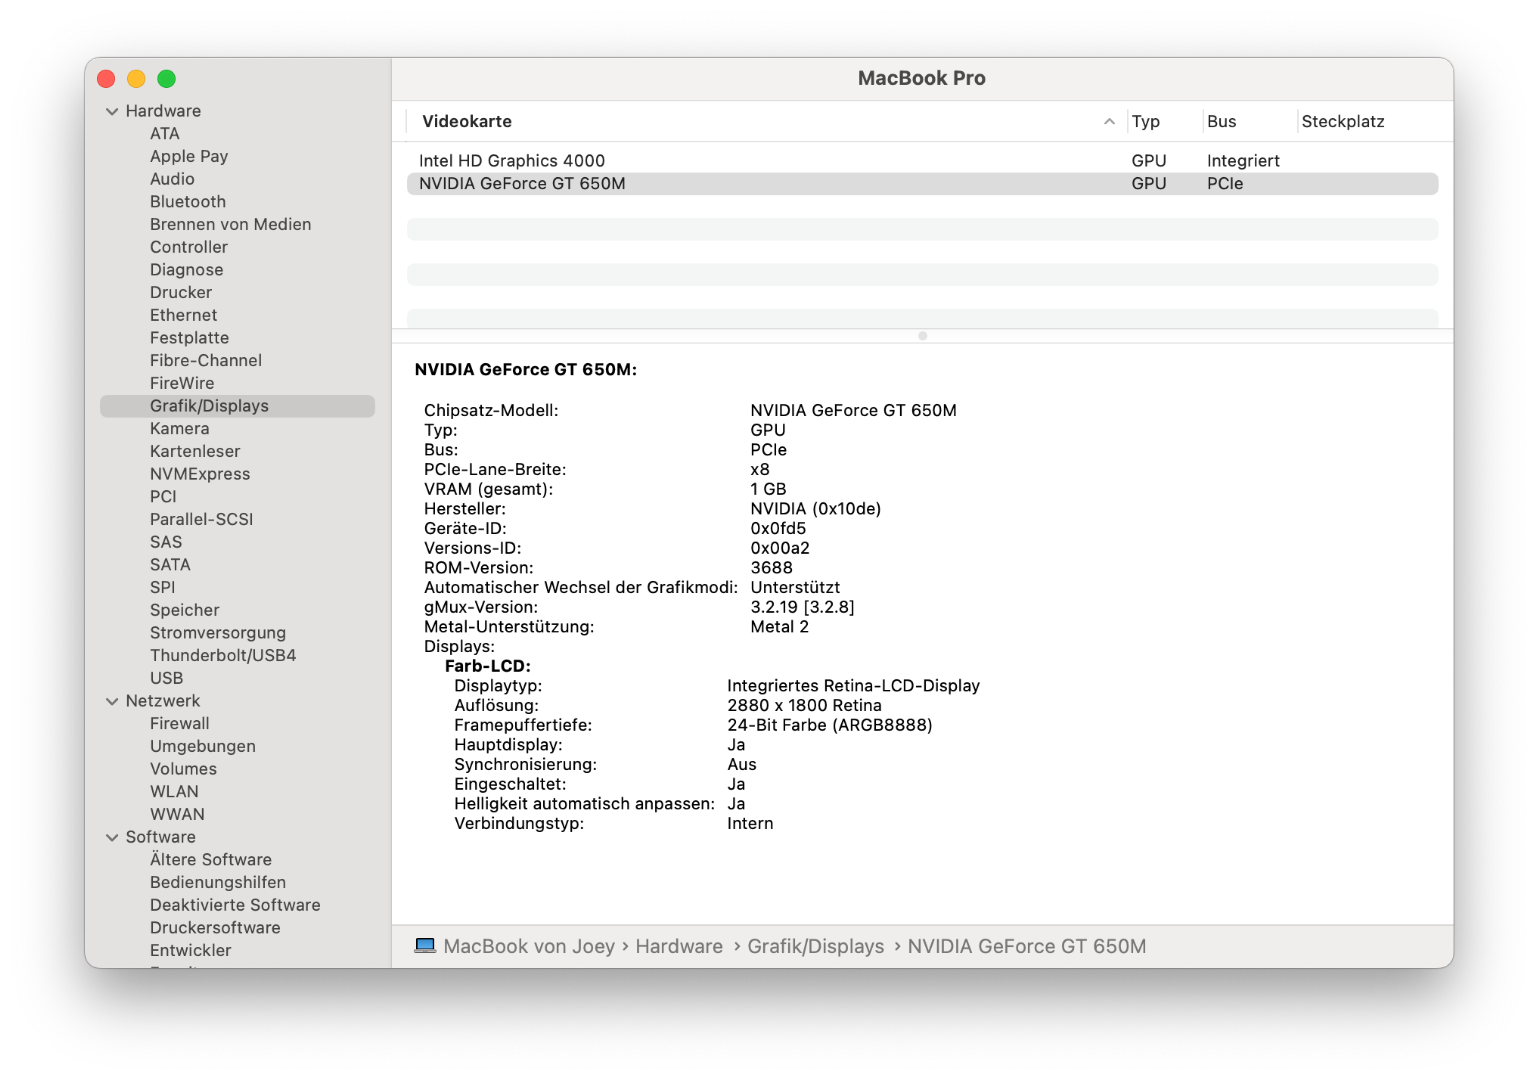Open Thunderbolt/USB4 entry
1538x1080 pixels.
pos(223,656)
